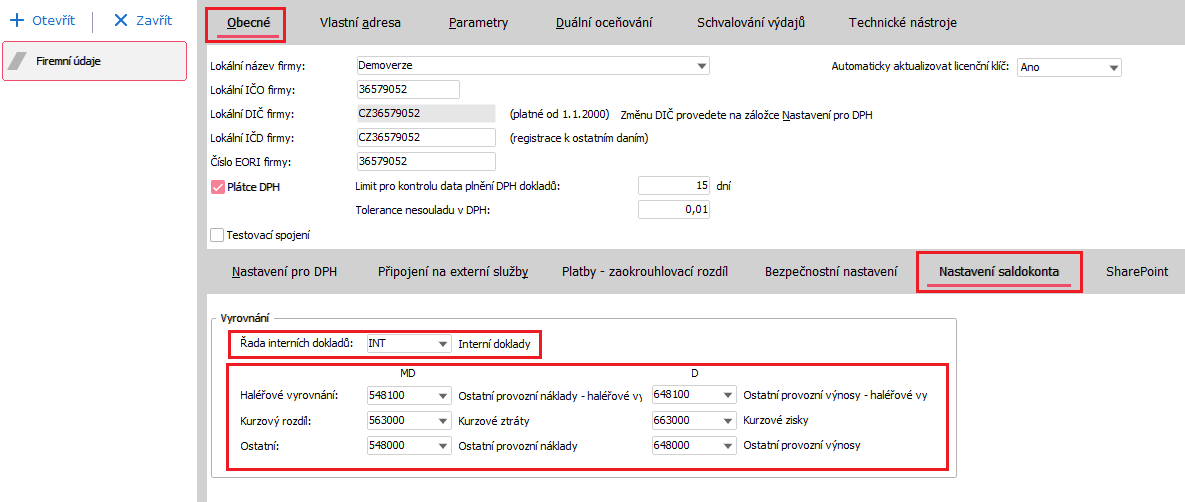
Task: Open the SharePoint subtab
Action: (x=1137, y=271)
